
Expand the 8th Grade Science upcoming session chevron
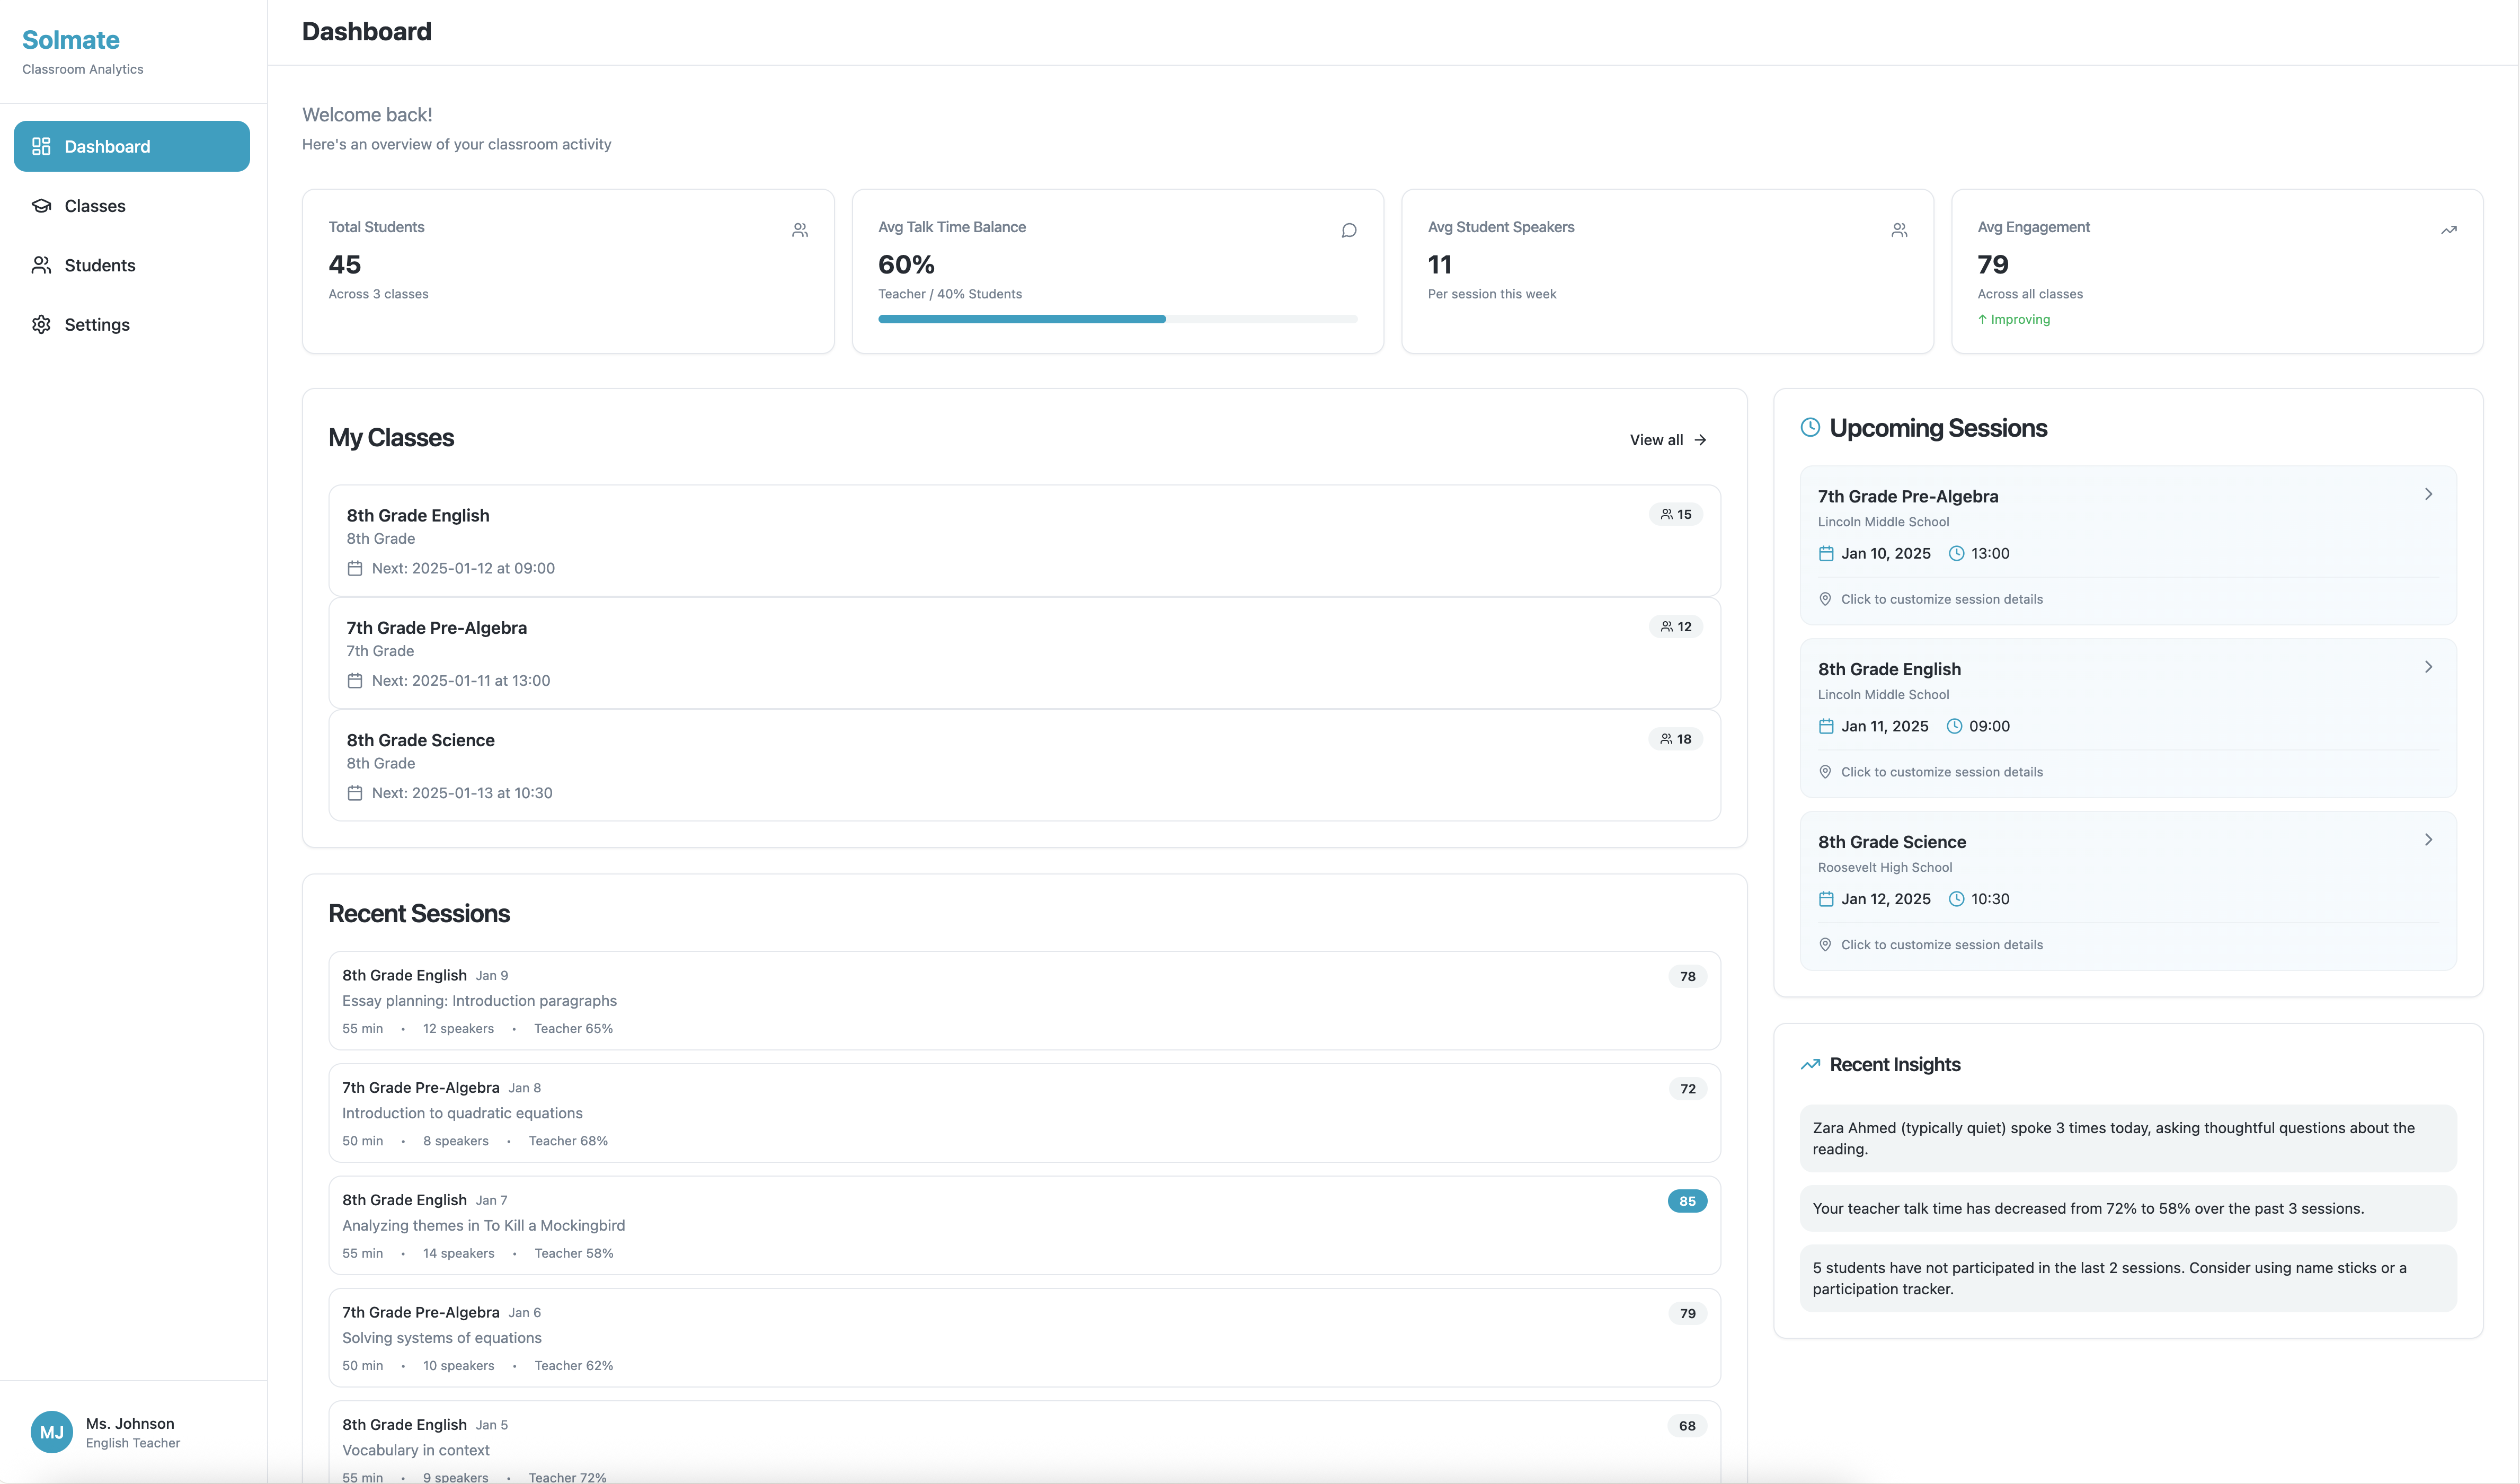pyautogui.click(x=2428, y=840)
